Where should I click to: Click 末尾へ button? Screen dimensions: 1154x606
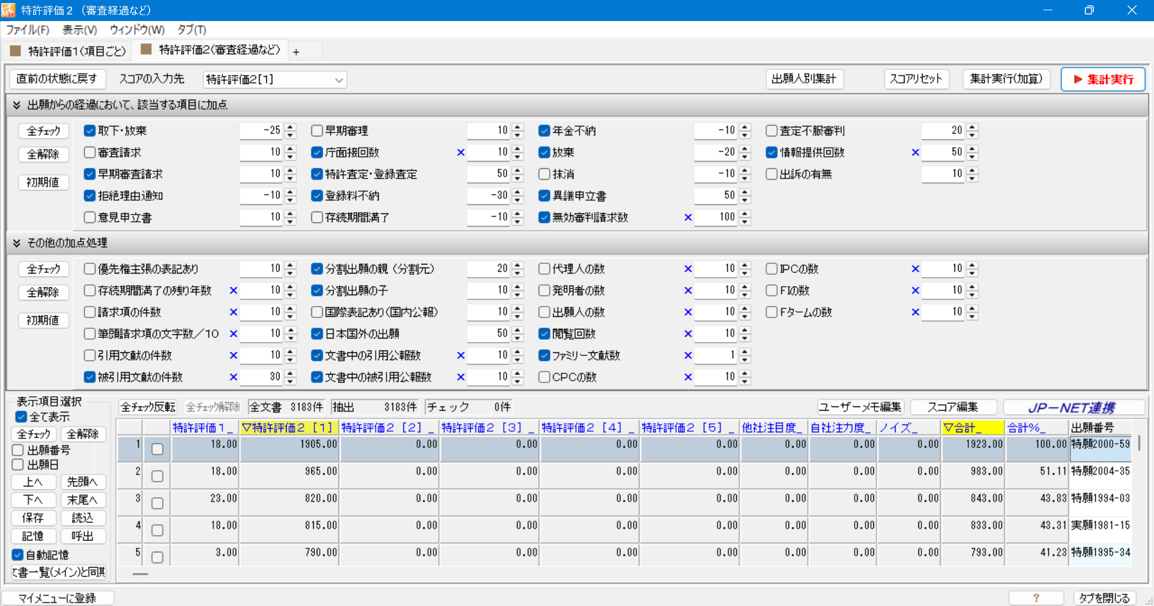[82, 500]
